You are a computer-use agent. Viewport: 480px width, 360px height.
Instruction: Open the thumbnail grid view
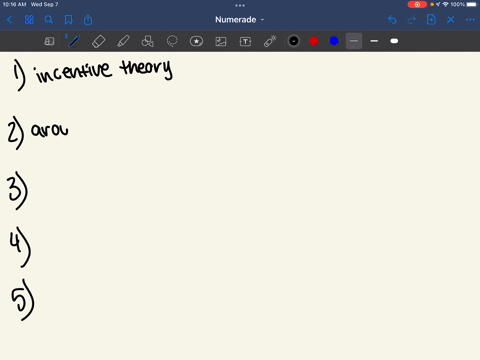tap(29, 20)
